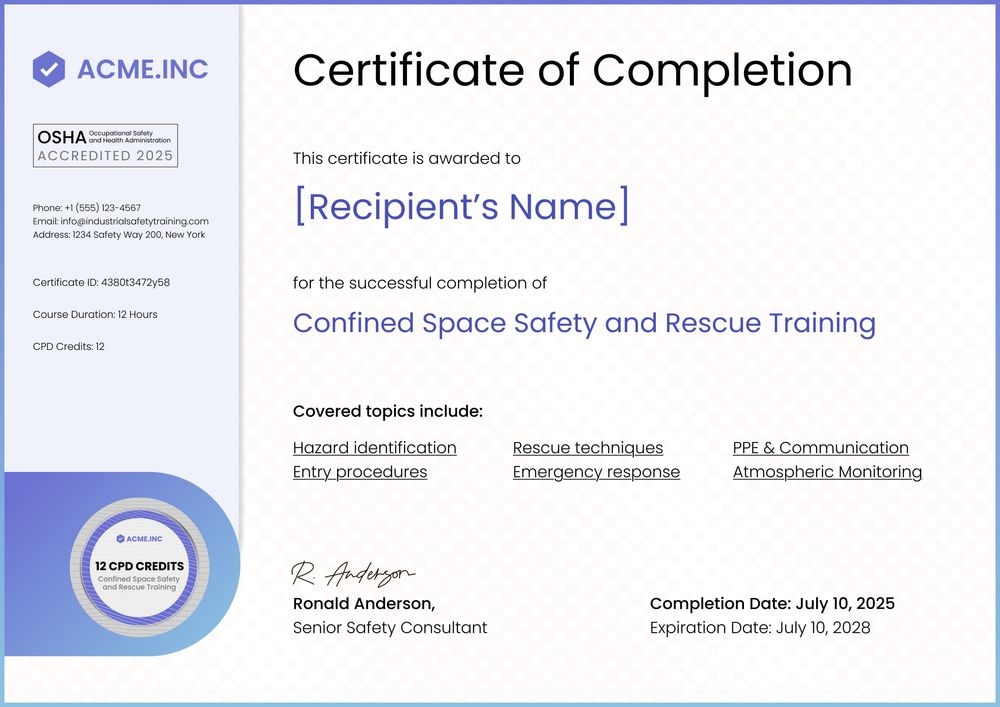The width and height of the screenshot is (1000, 707).
Task: Click the [Recipient's Name] placeholder field
Action: click(x=461, y=207)
